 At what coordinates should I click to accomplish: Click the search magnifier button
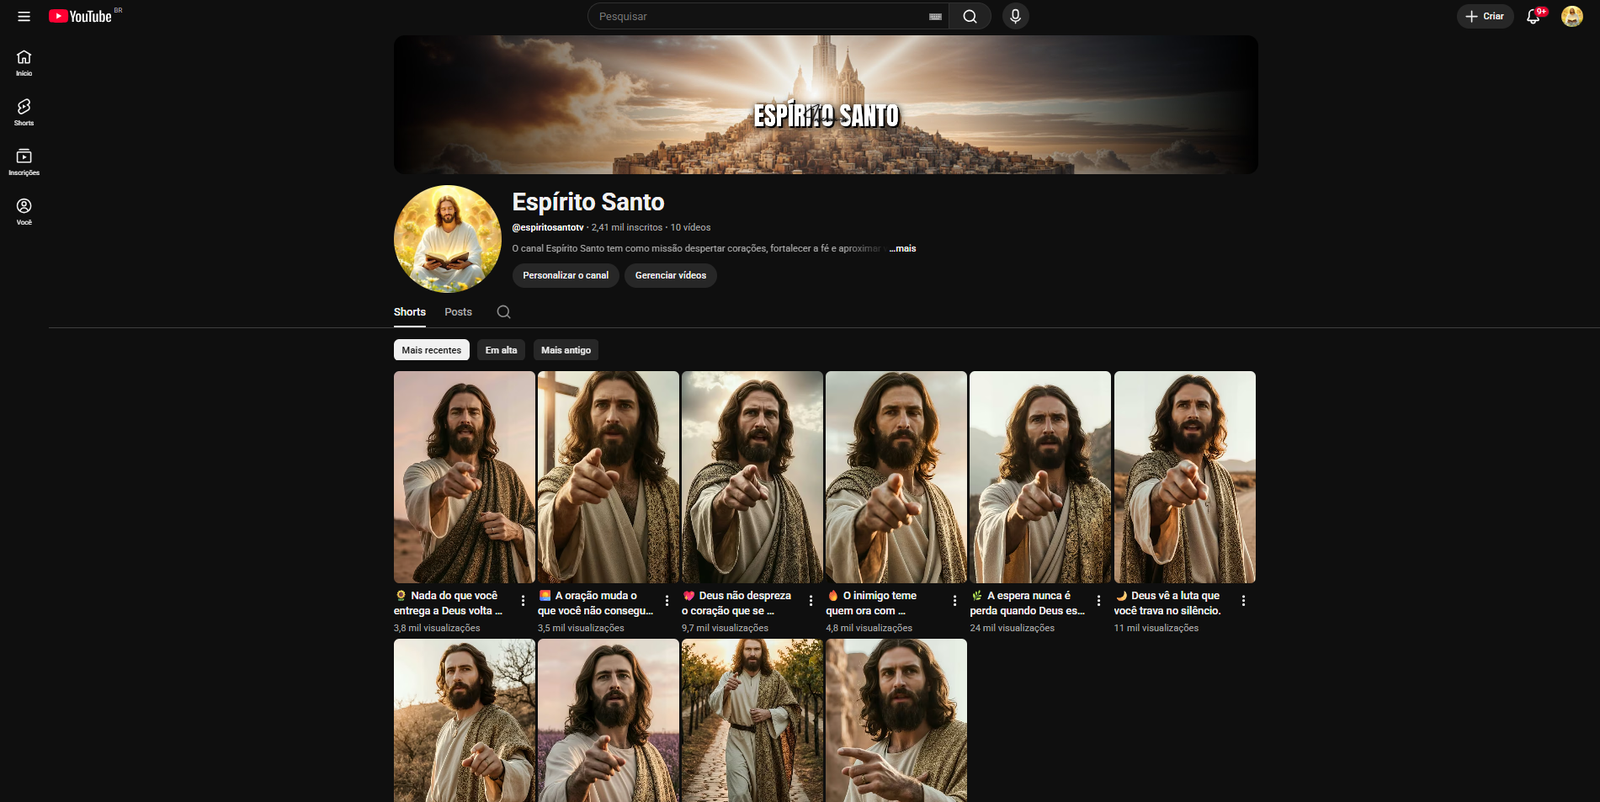point(969,16)
